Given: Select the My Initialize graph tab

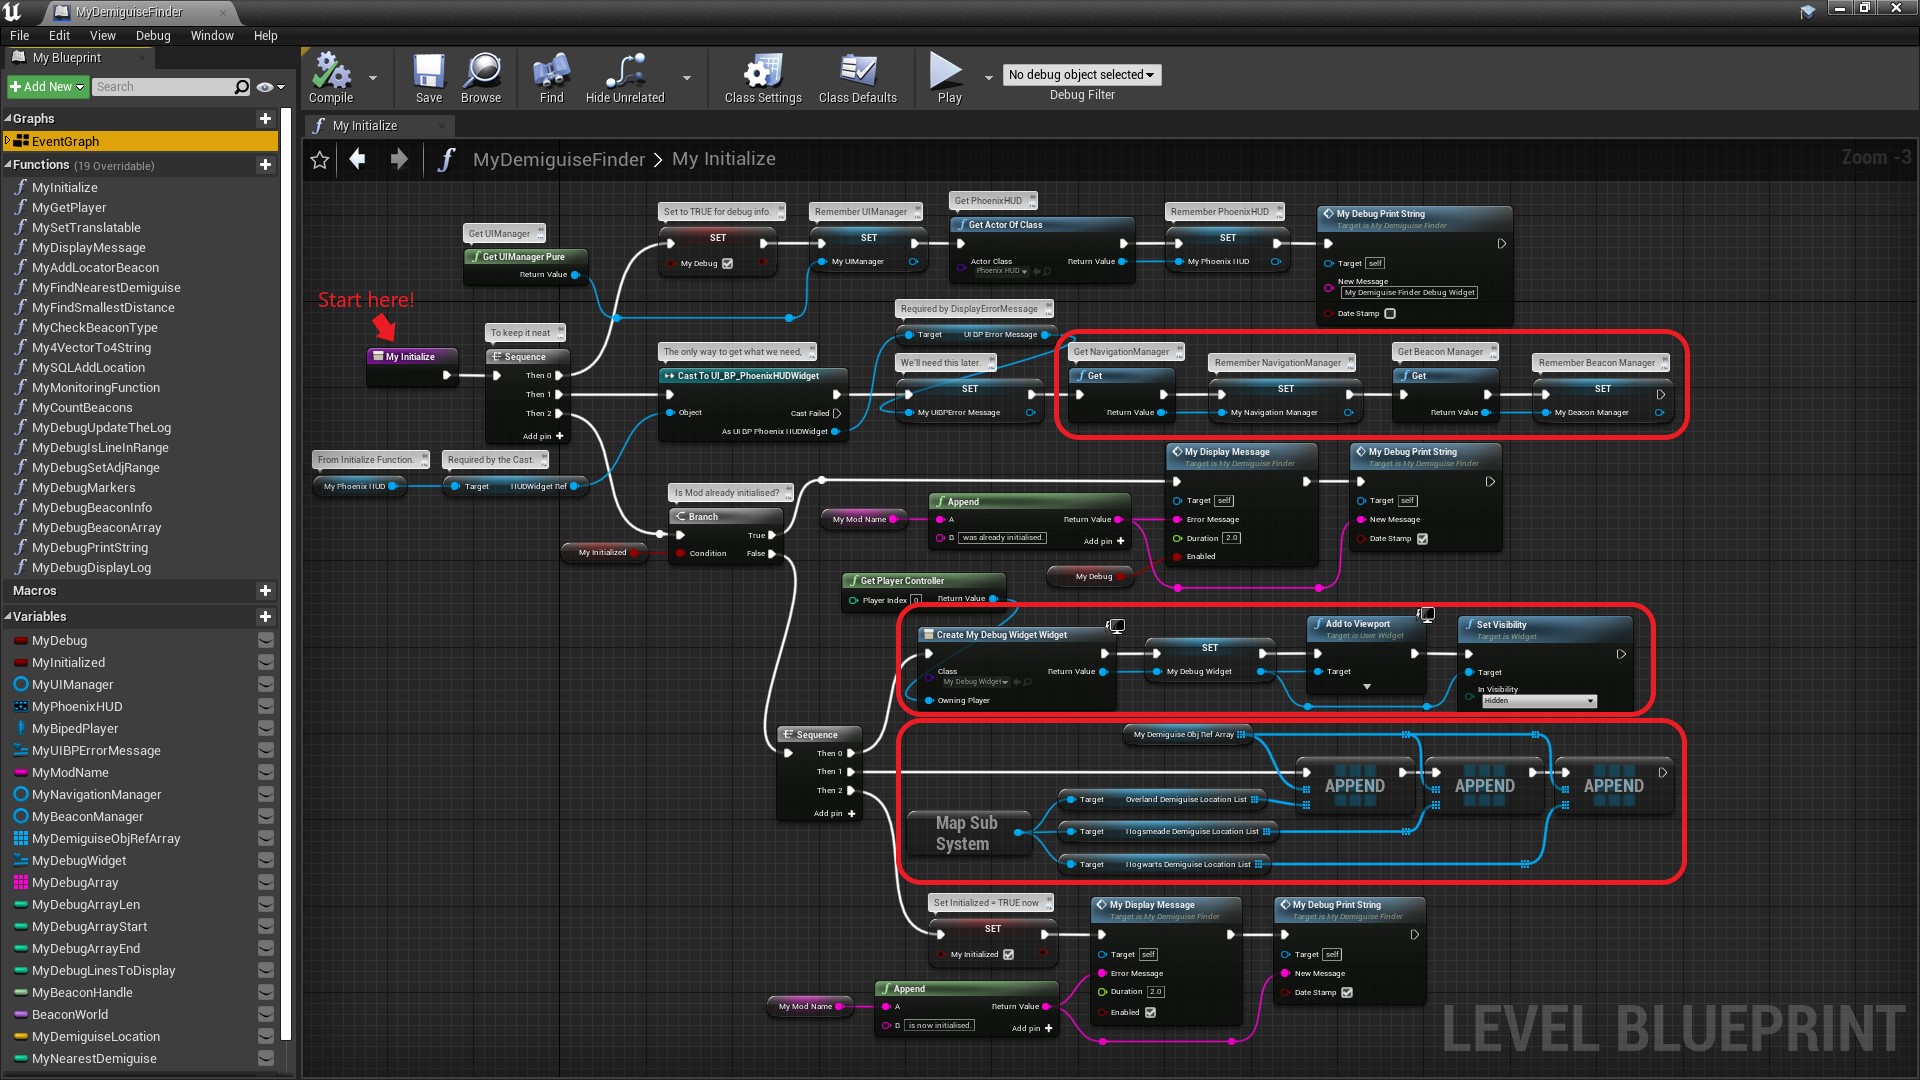Looking at the screenshot, I should click(x=379, y=126).
